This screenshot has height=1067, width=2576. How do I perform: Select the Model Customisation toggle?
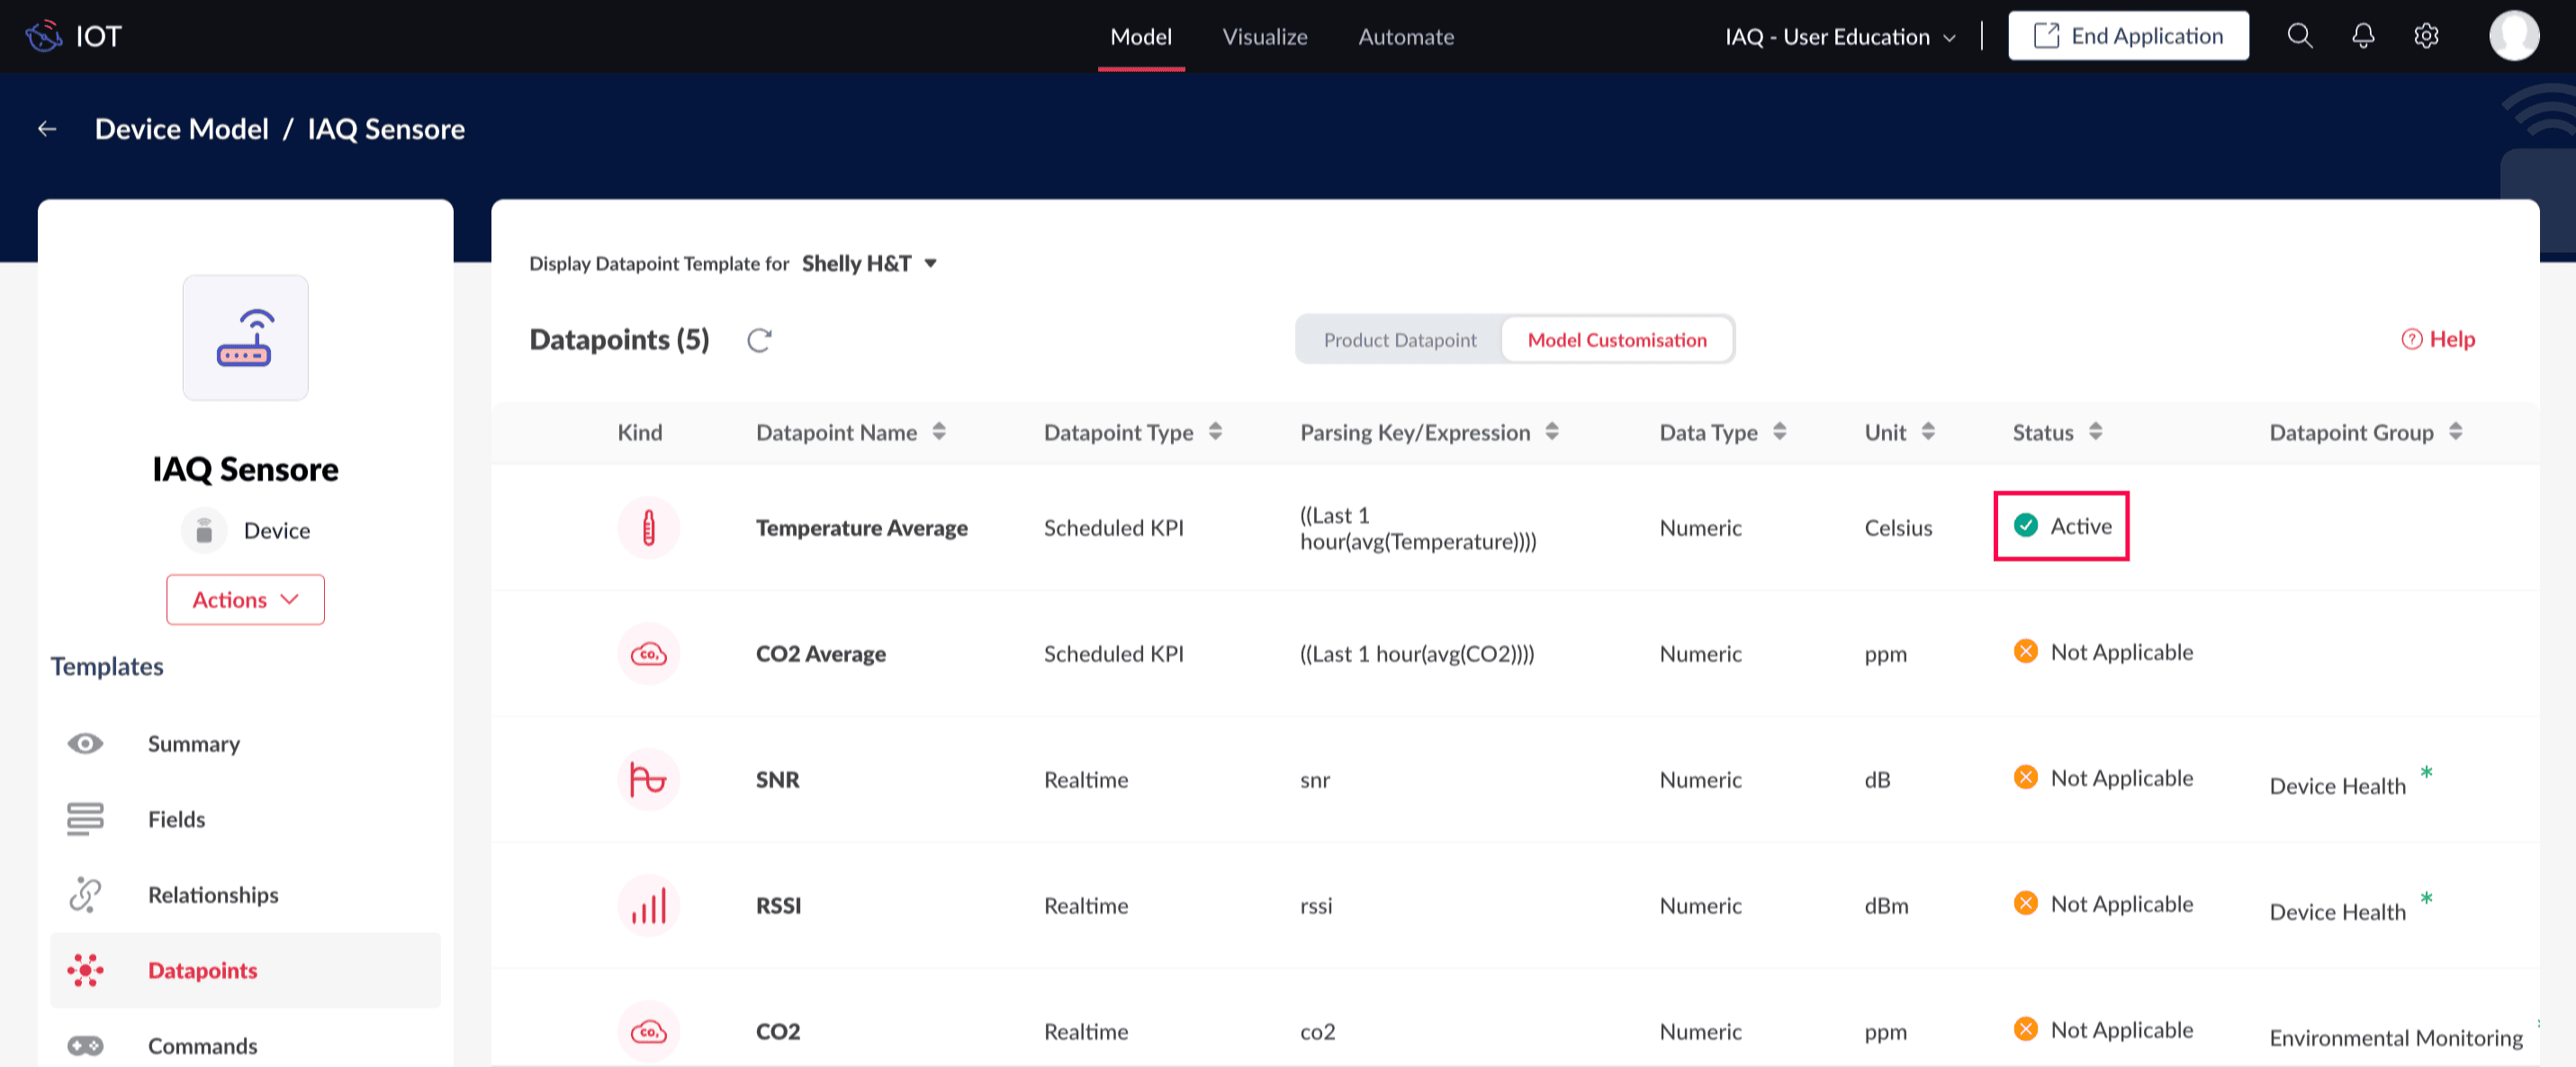1616,340
